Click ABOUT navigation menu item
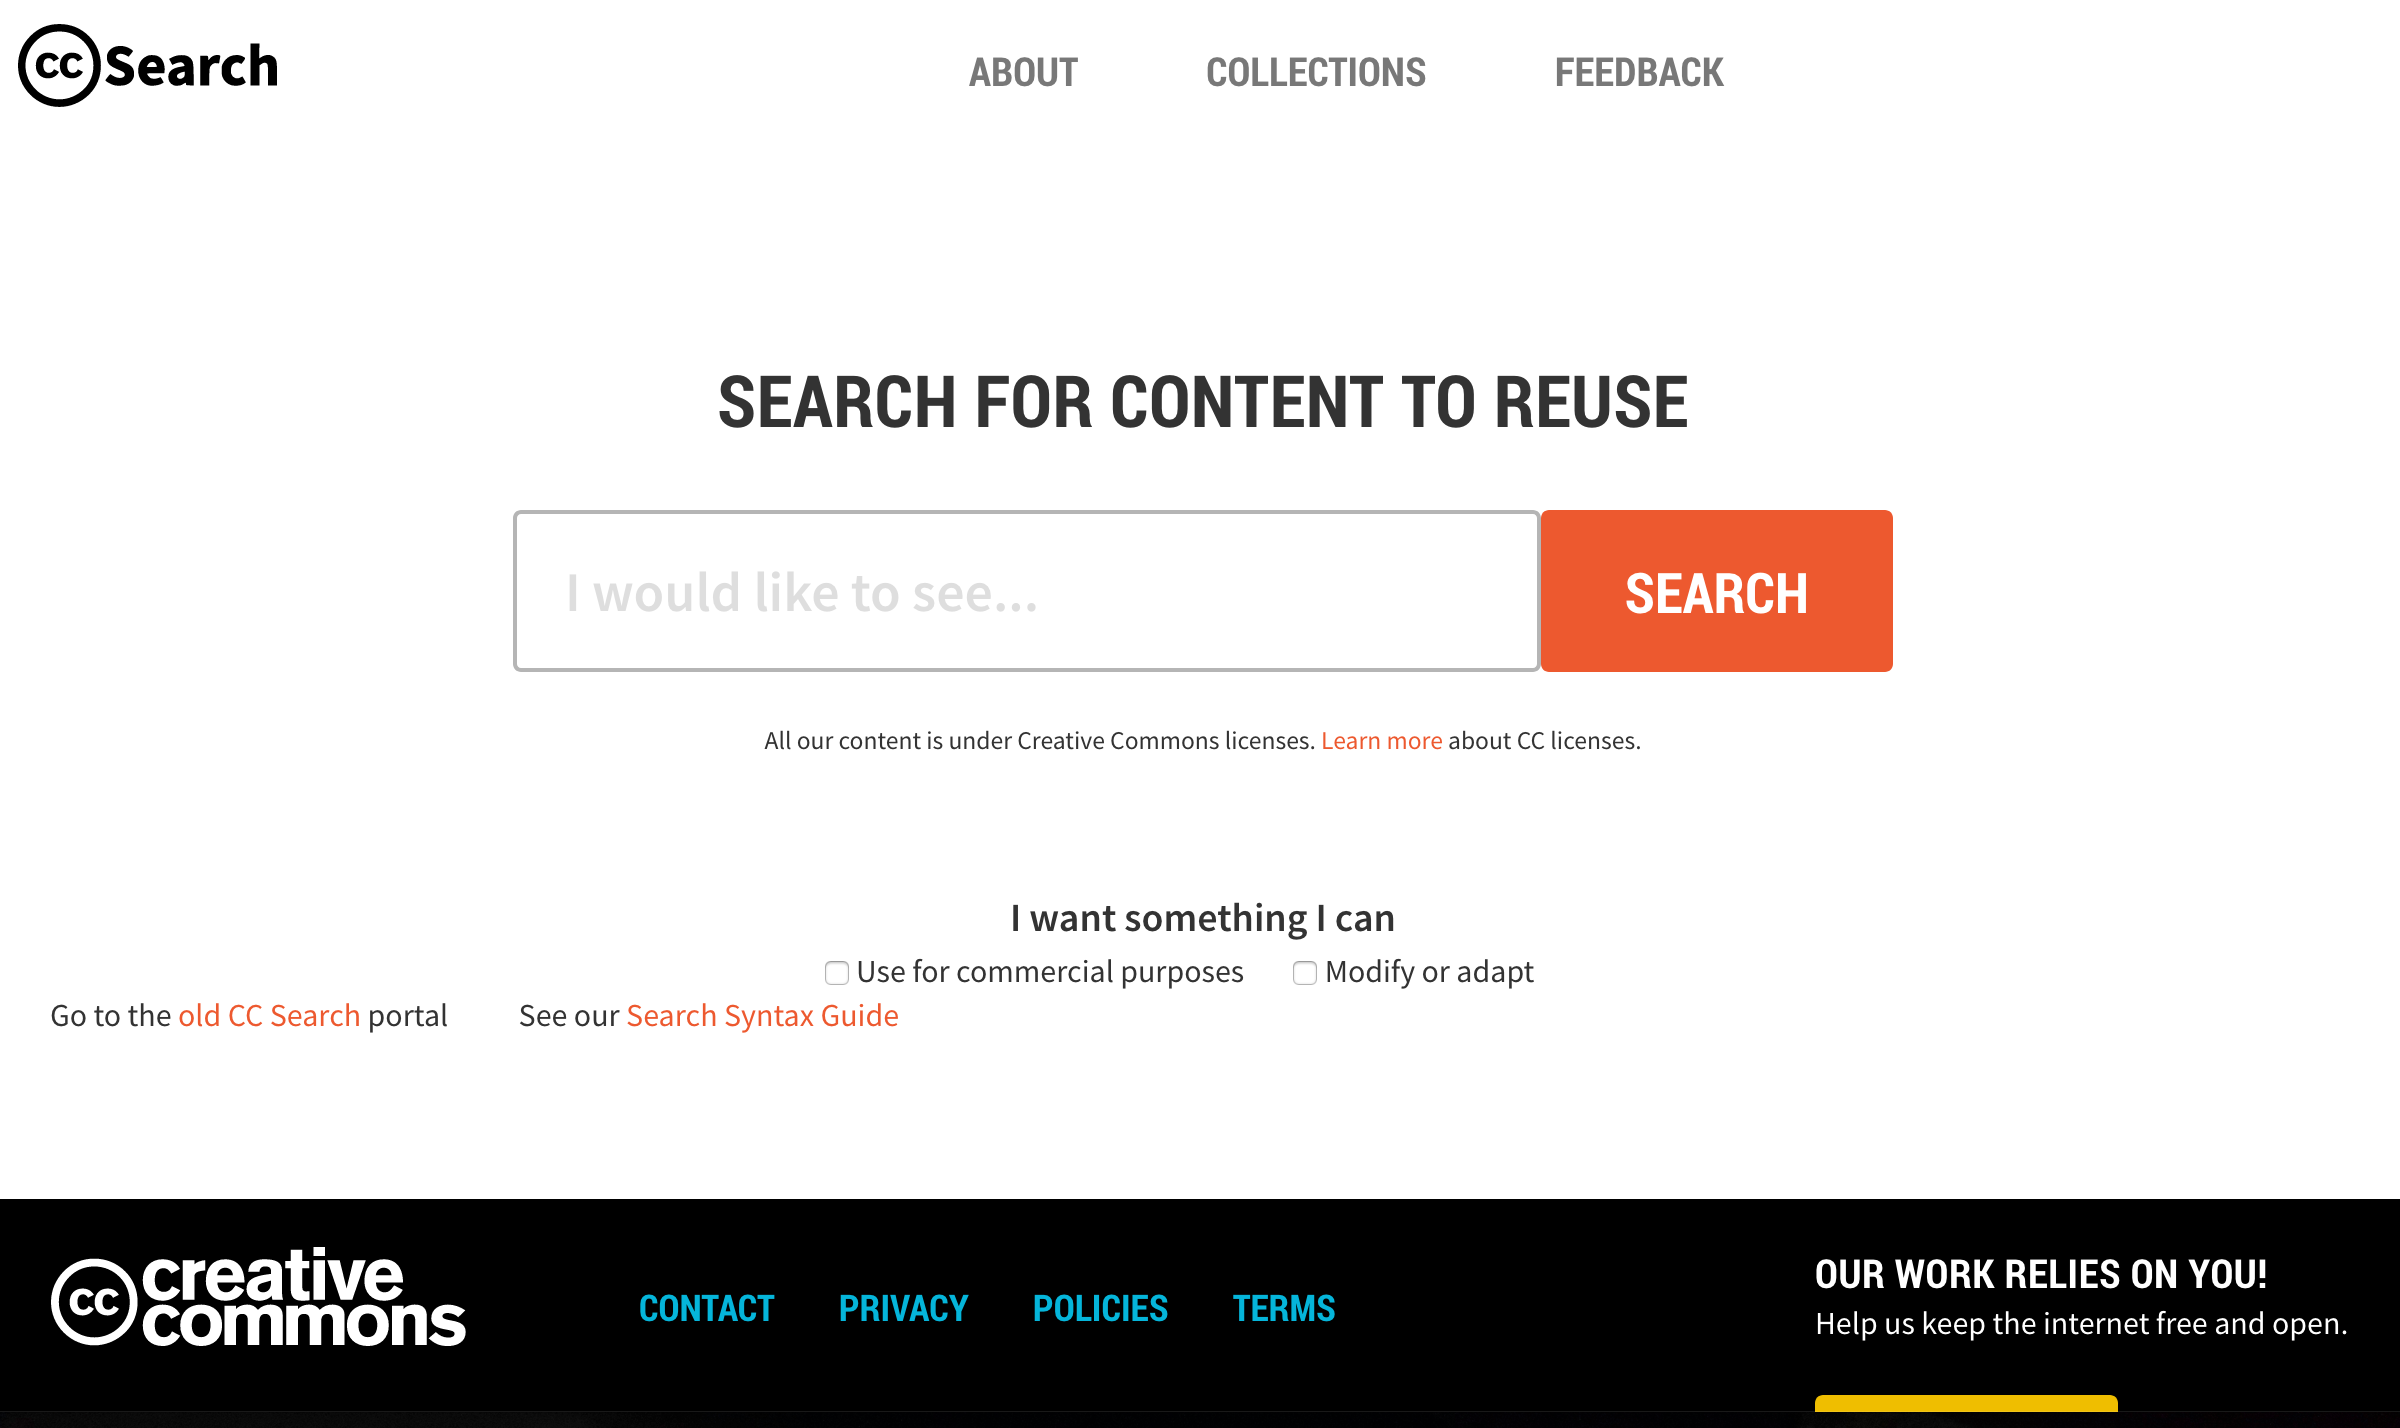 click(1023, 70)
